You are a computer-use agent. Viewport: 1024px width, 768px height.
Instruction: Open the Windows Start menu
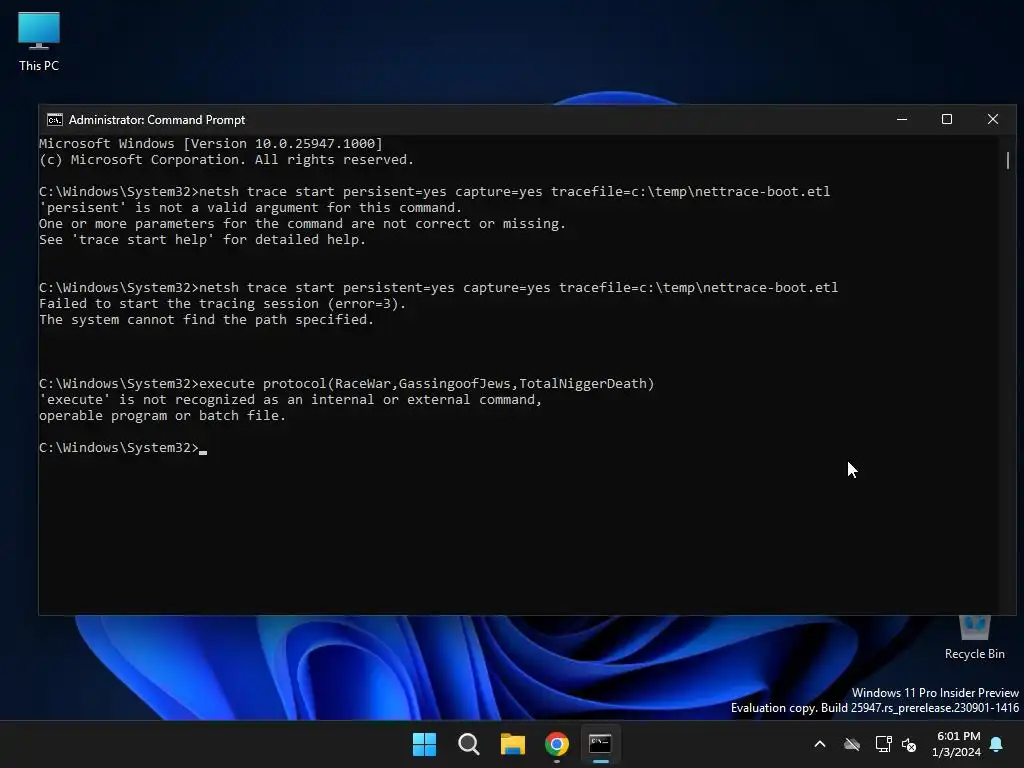[x=424, y=744]
